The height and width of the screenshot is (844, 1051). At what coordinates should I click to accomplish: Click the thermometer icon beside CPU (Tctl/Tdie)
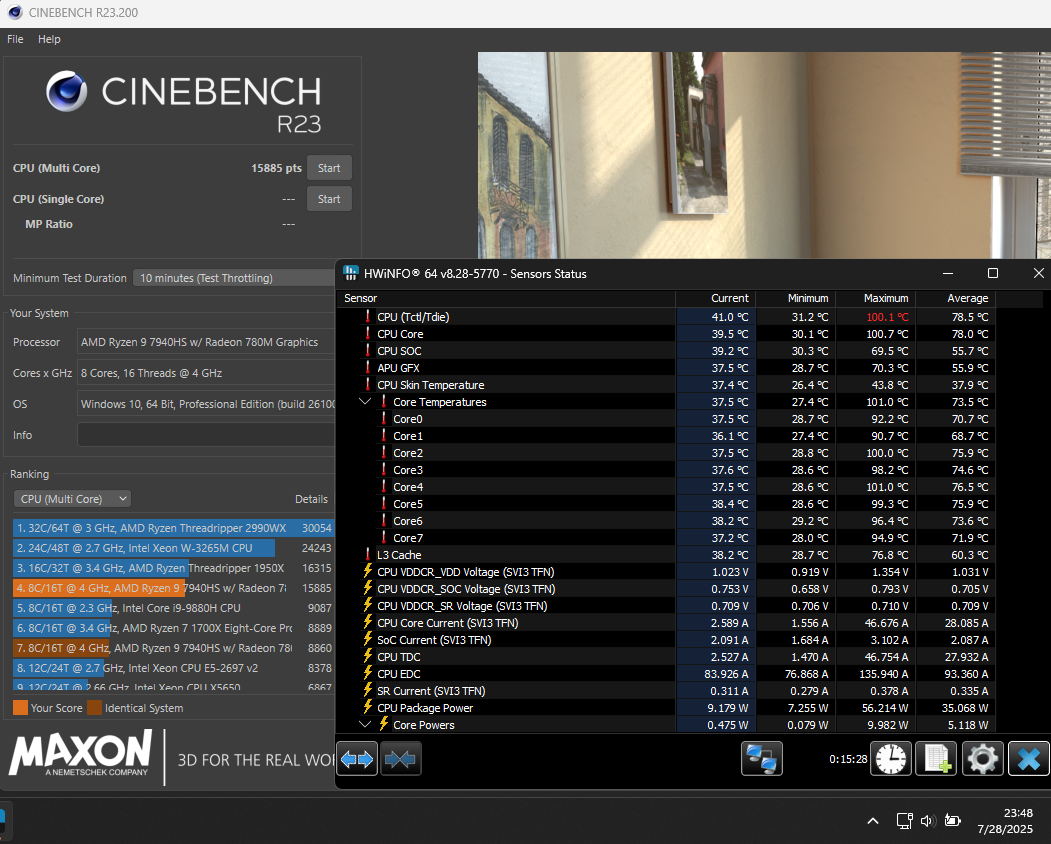[x=367, y=316]
